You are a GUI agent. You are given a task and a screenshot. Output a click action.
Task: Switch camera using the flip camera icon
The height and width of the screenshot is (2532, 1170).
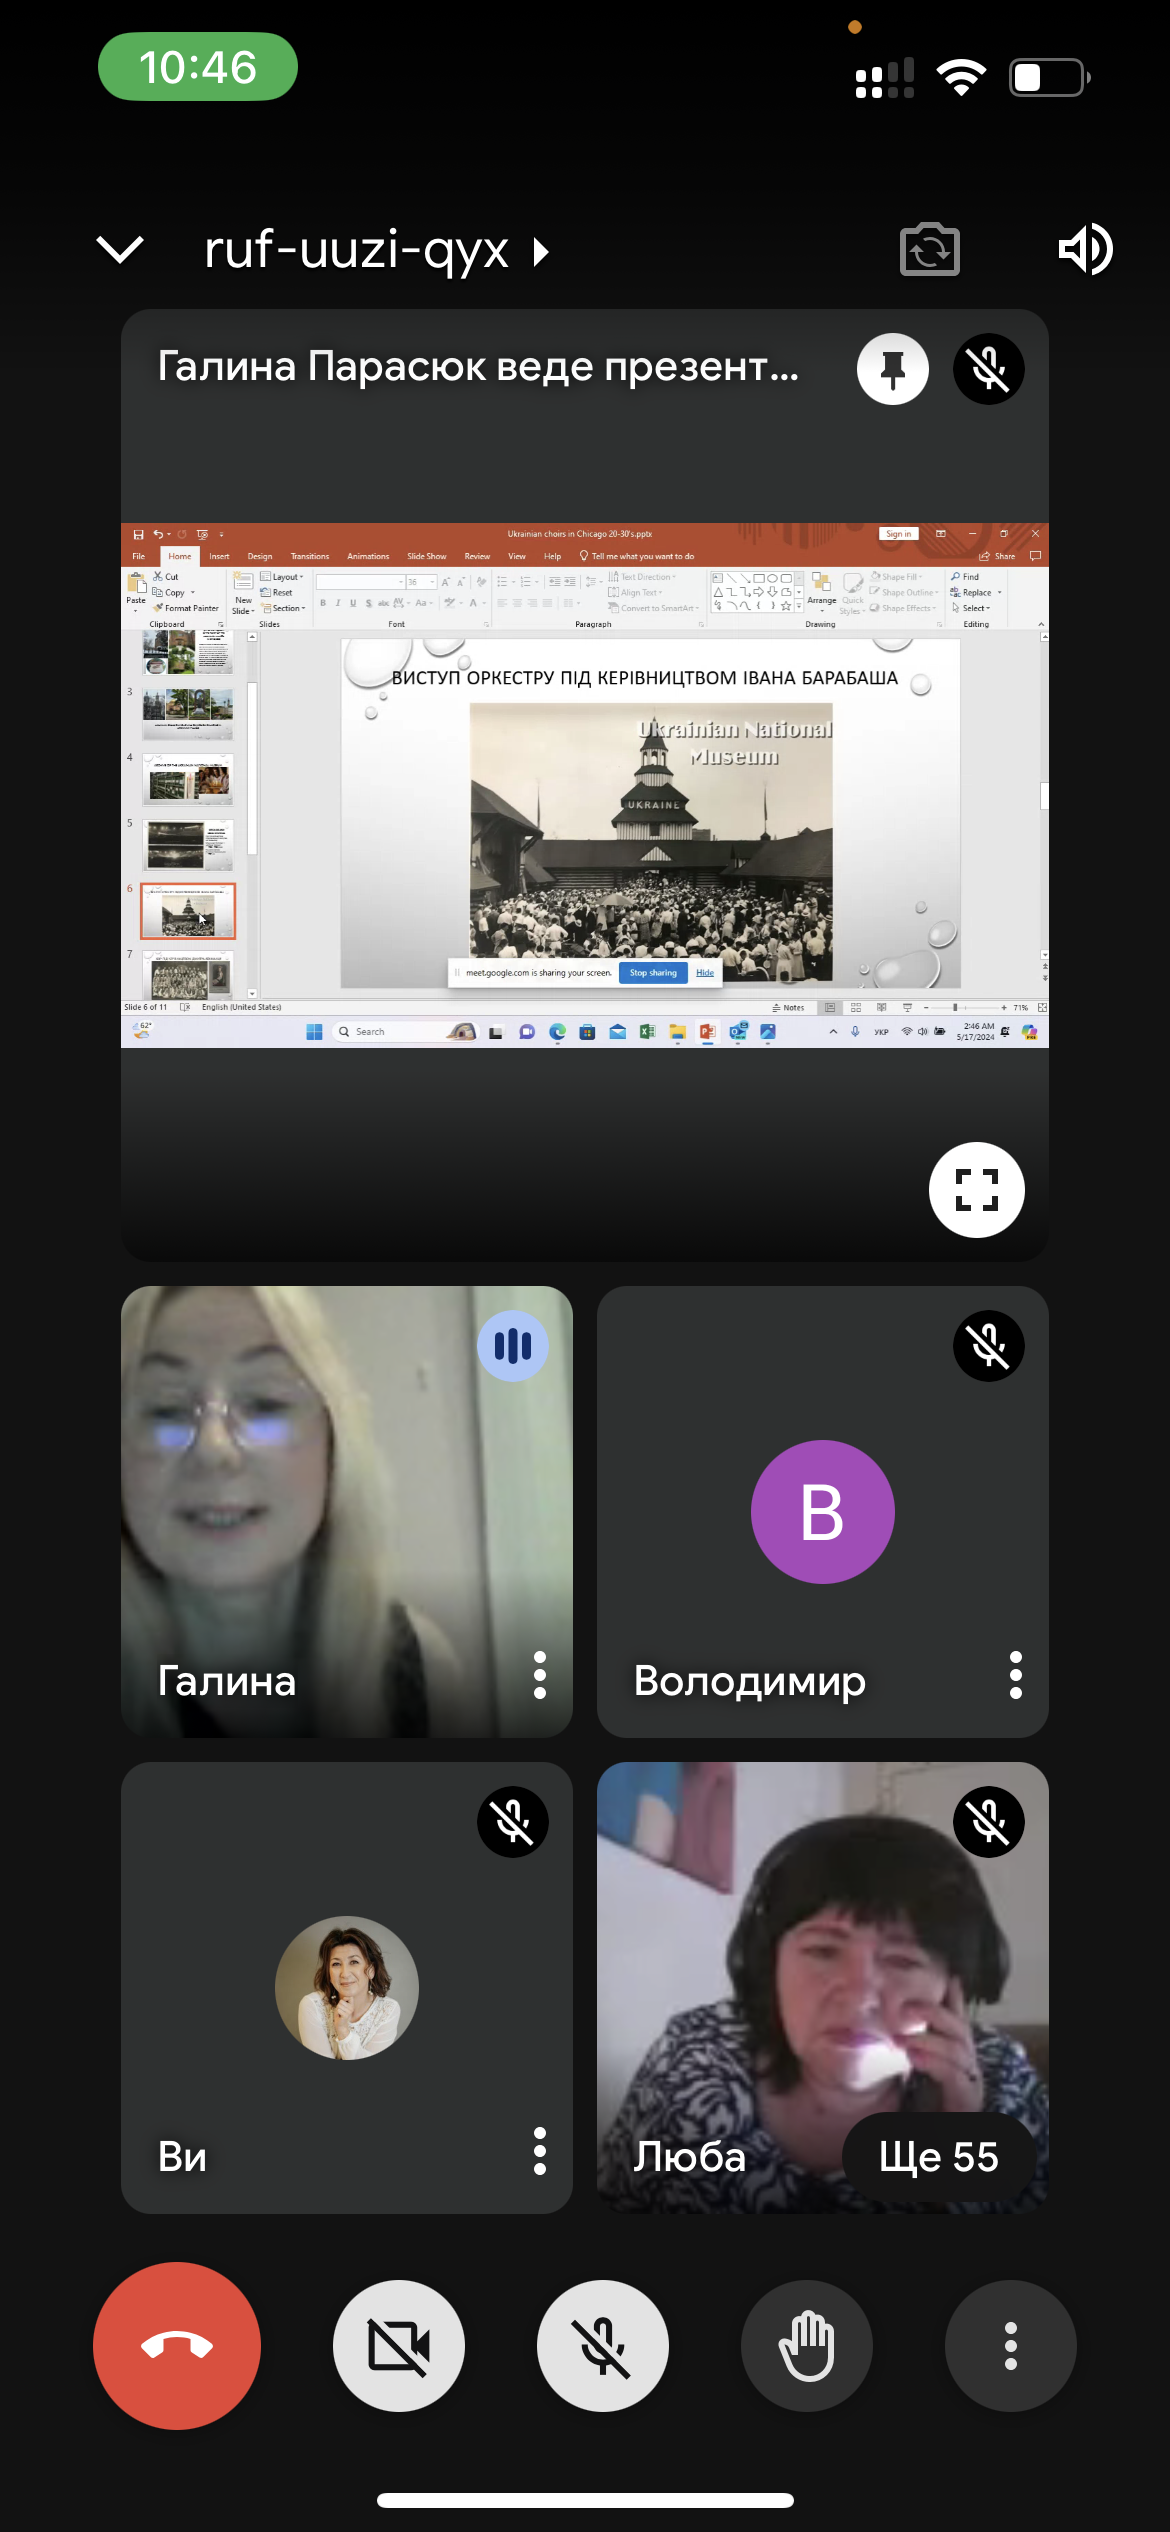pyautogui.click(x=929, y=250)
